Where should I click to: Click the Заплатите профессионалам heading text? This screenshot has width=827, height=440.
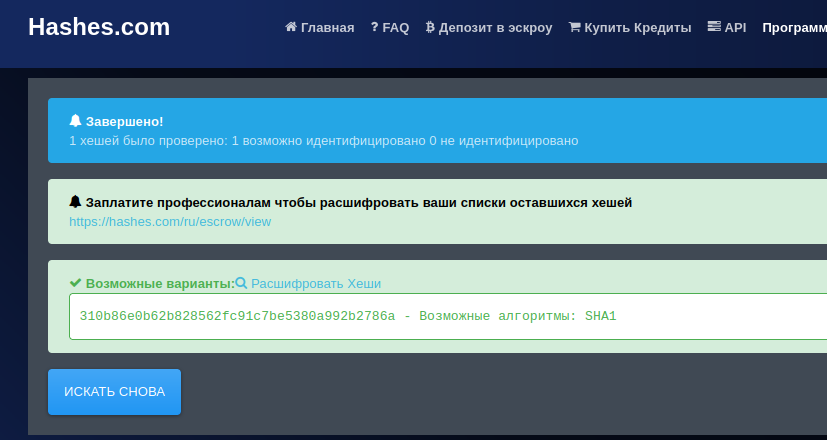(x=359, y=203)
